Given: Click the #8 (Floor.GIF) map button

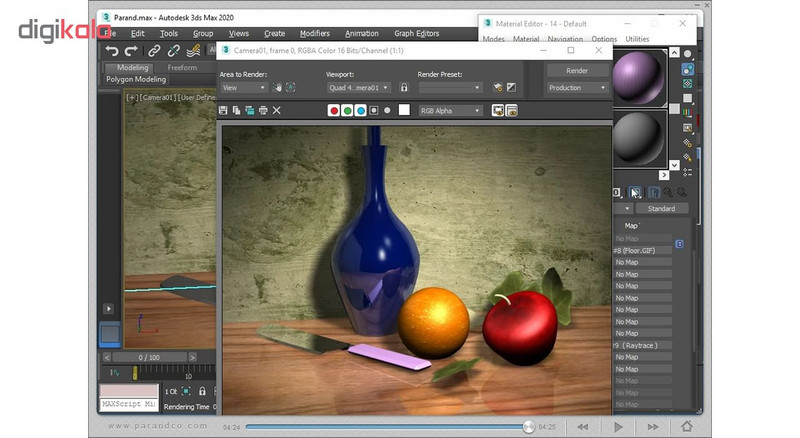Looking at the screenshot, I should (x=642, y=251).
